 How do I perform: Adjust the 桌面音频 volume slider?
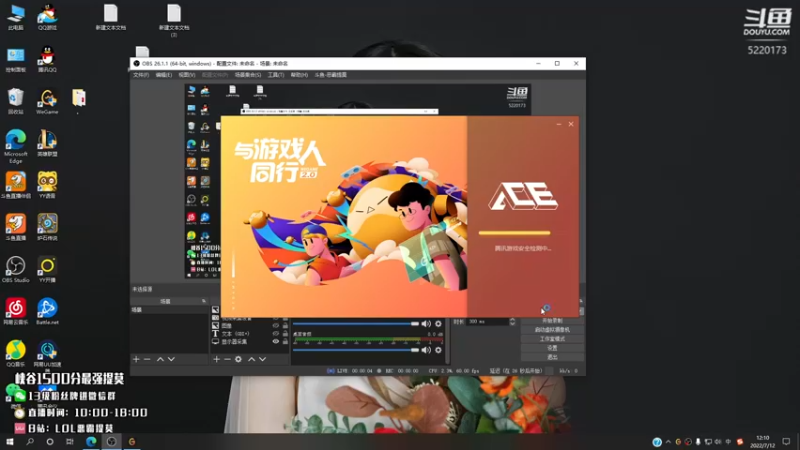tap(356, 350)
